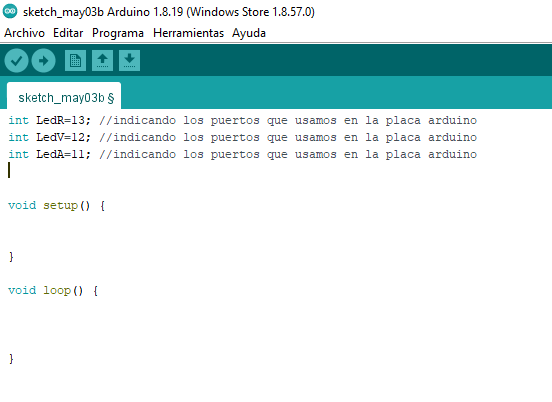Click the LedV=12 declaration line
Image resolution: width=552 pixels, height=402 pixels.
point(243,137)
